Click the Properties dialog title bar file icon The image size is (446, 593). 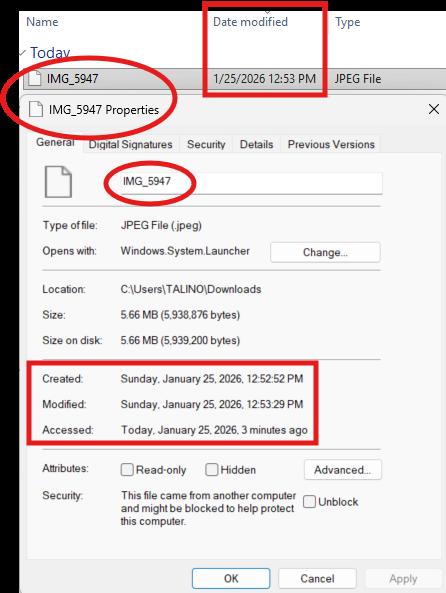pyautogui.click(x=36, y=110)
